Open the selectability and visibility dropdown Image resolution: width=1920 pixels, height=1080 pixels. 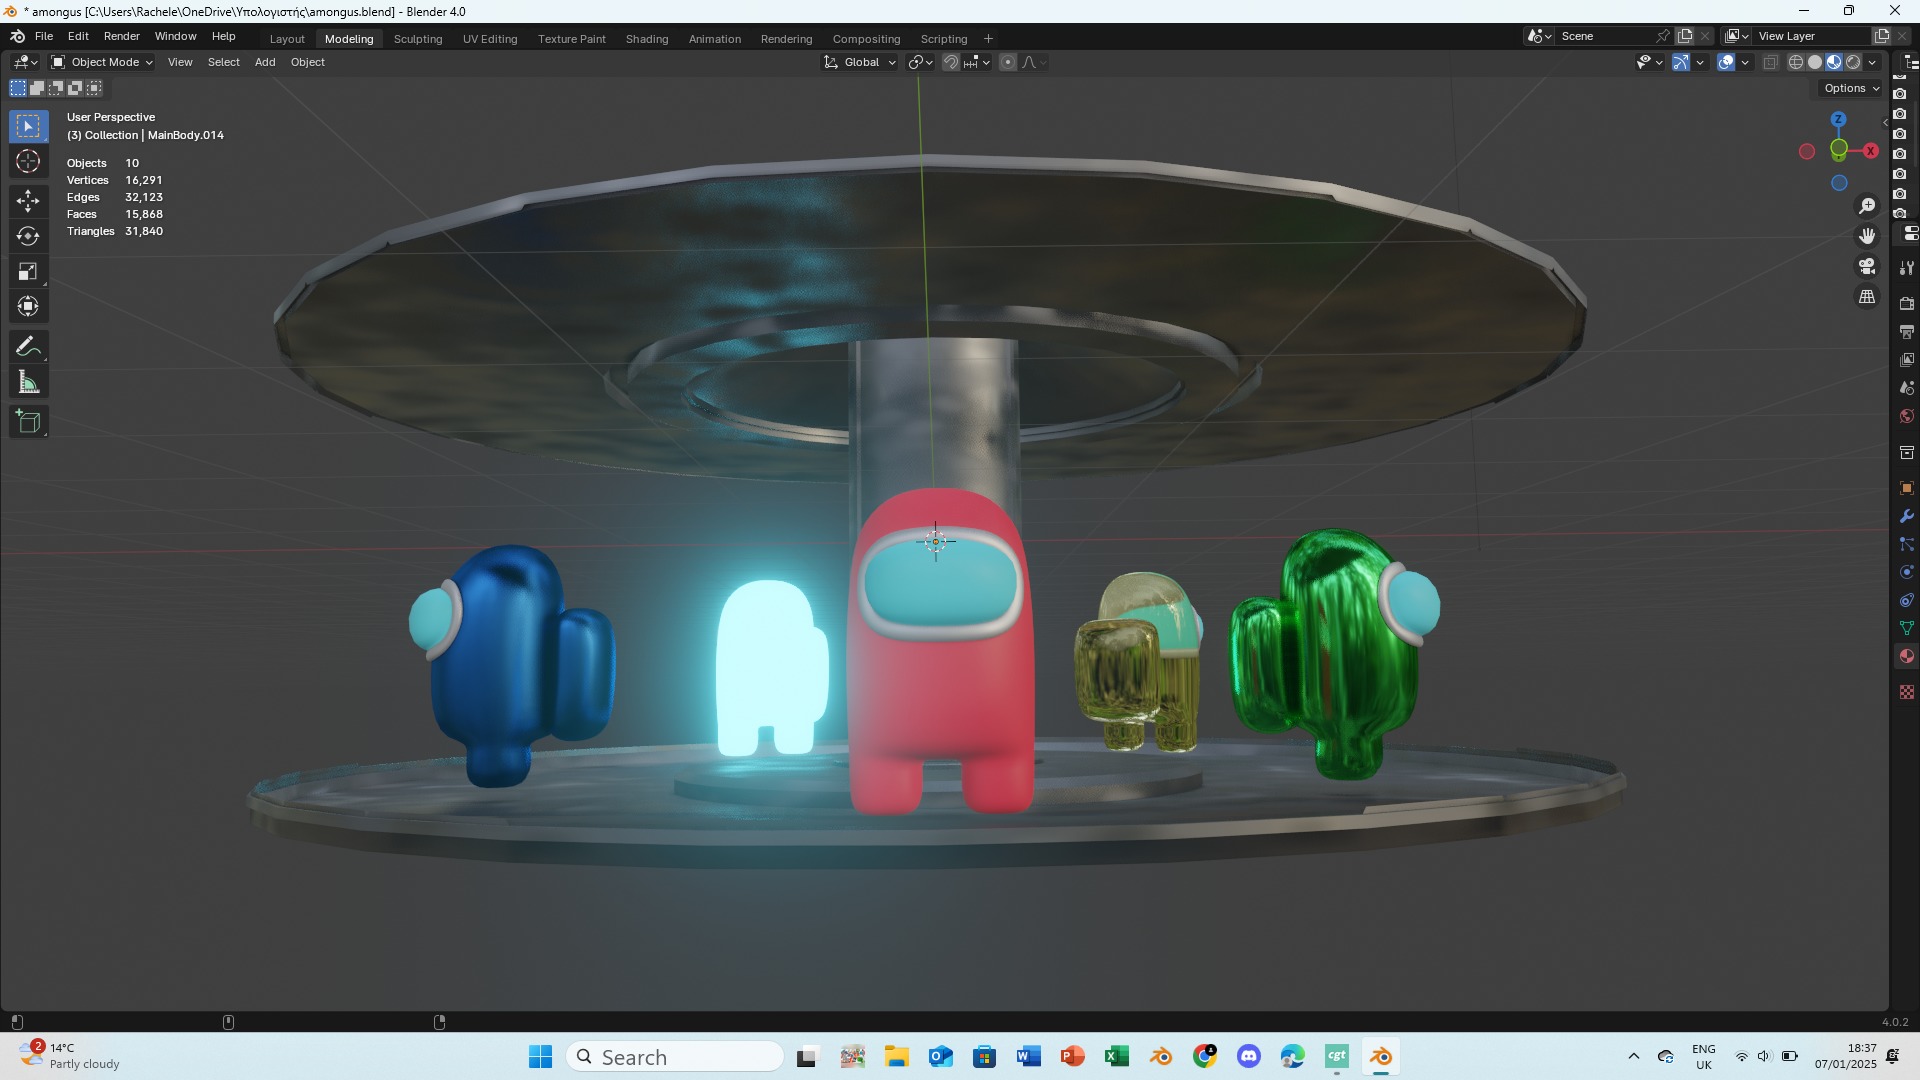point(1649,62)
